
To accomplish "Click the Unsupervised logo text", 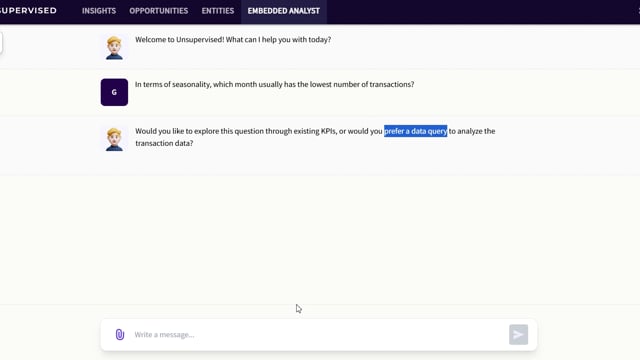I will (x=28, y=11).
